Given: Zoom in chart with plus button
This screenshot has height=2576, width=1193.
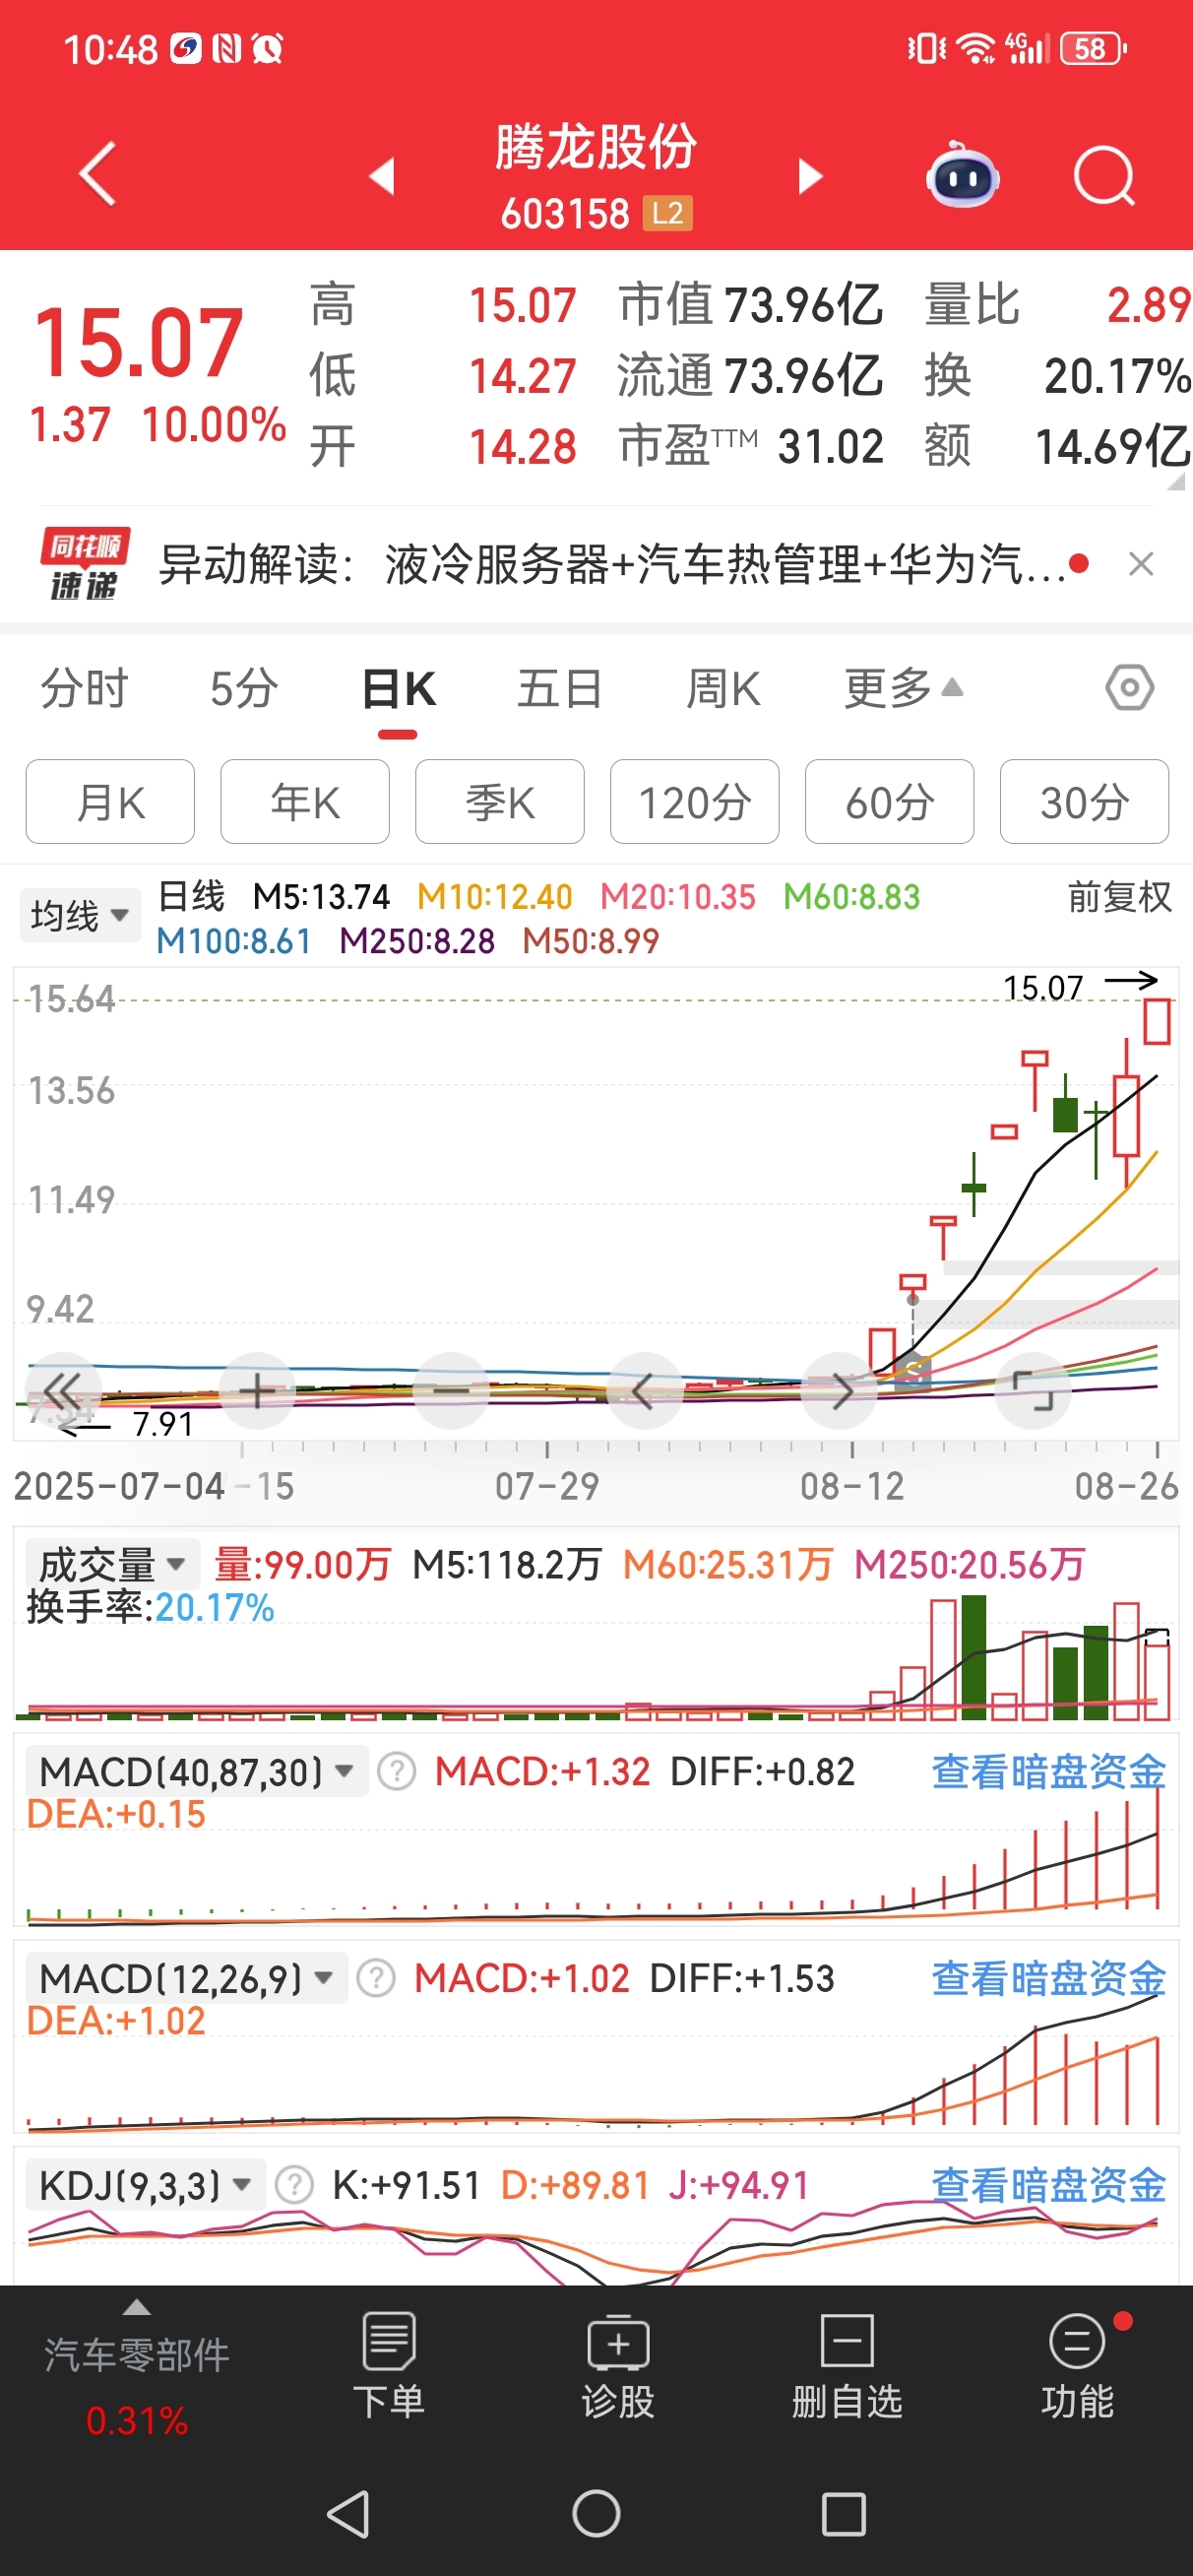Looking at the screenshot, I should tap(257, 1391).
